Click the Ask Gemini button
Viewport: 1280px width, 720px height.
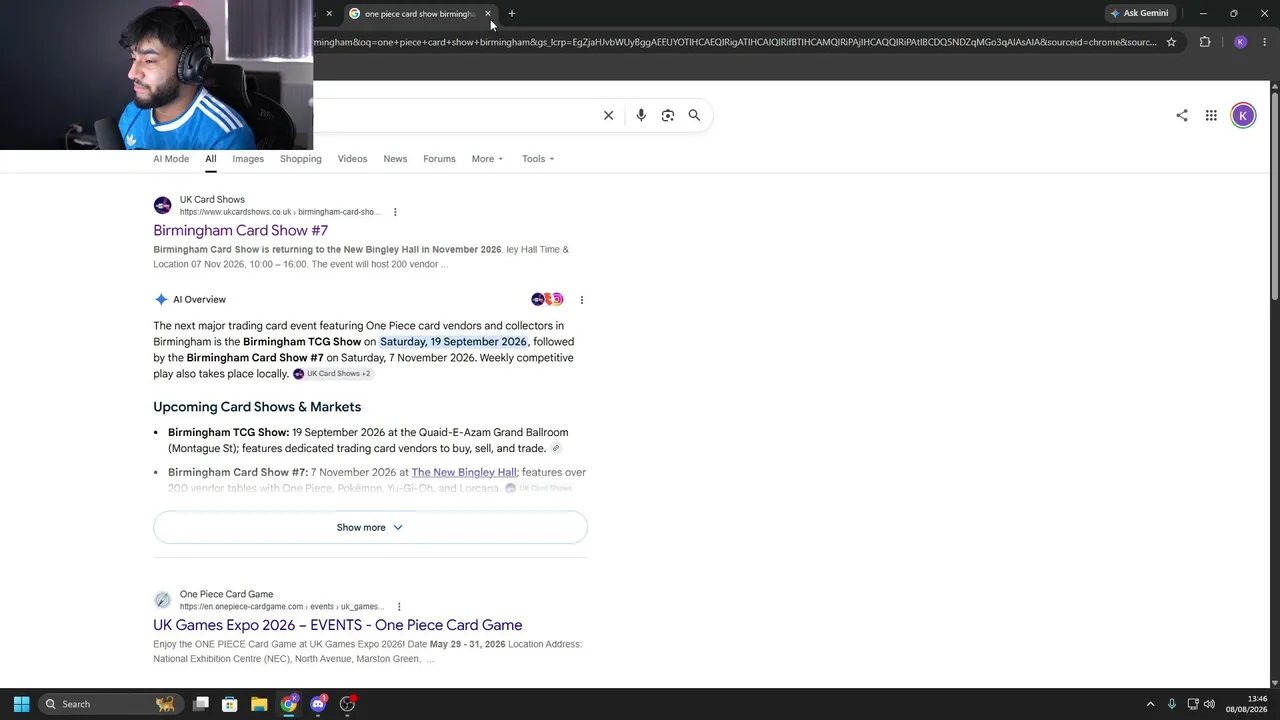pyautogui.click(x=1139, y=13)
